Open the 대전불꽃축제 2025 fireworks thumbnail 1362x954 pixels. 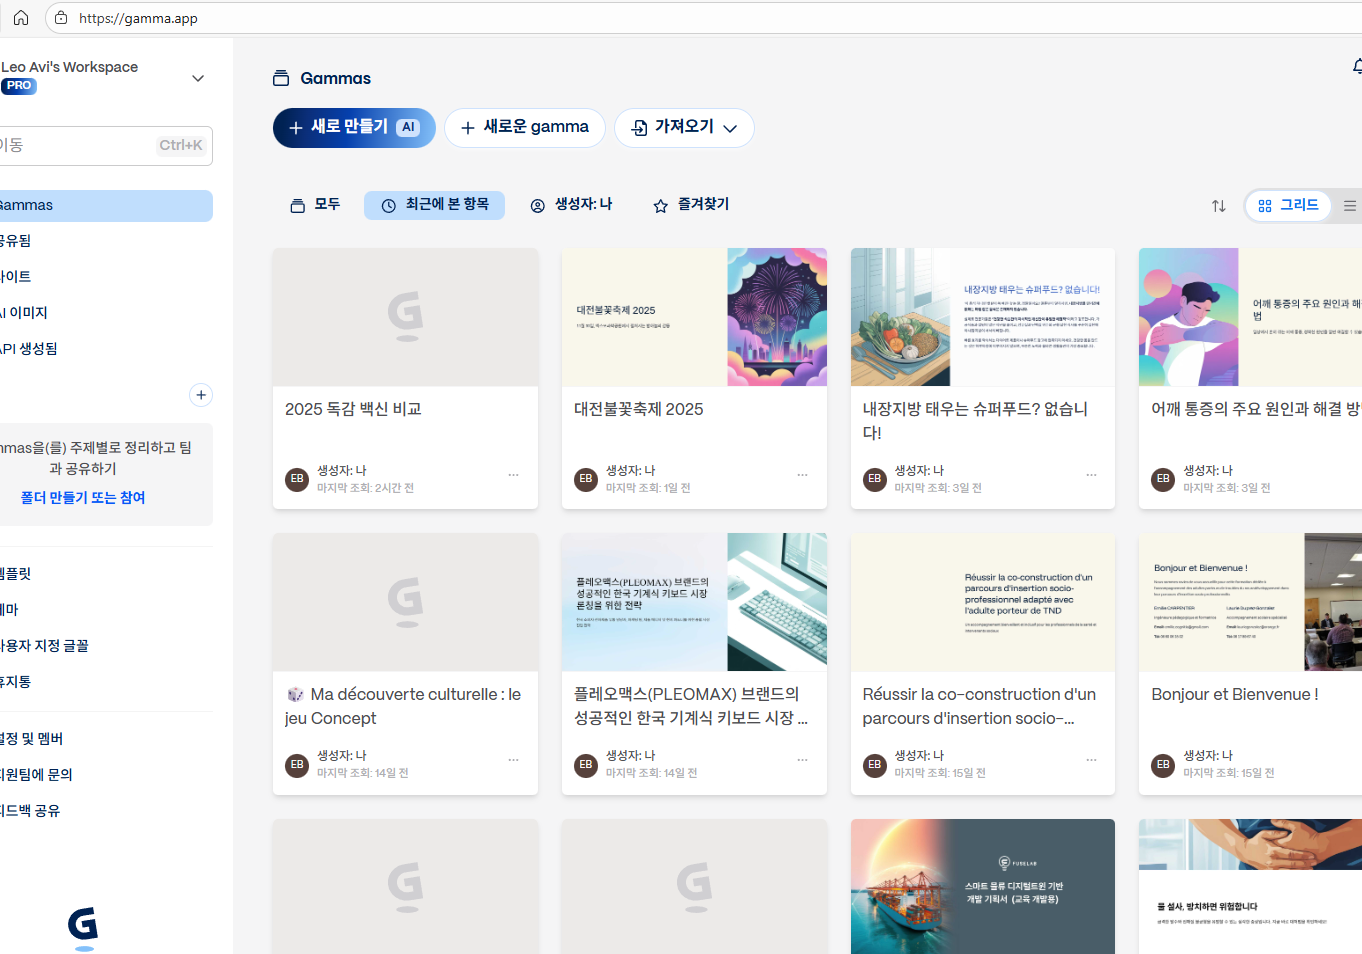[x=694, y=317]
